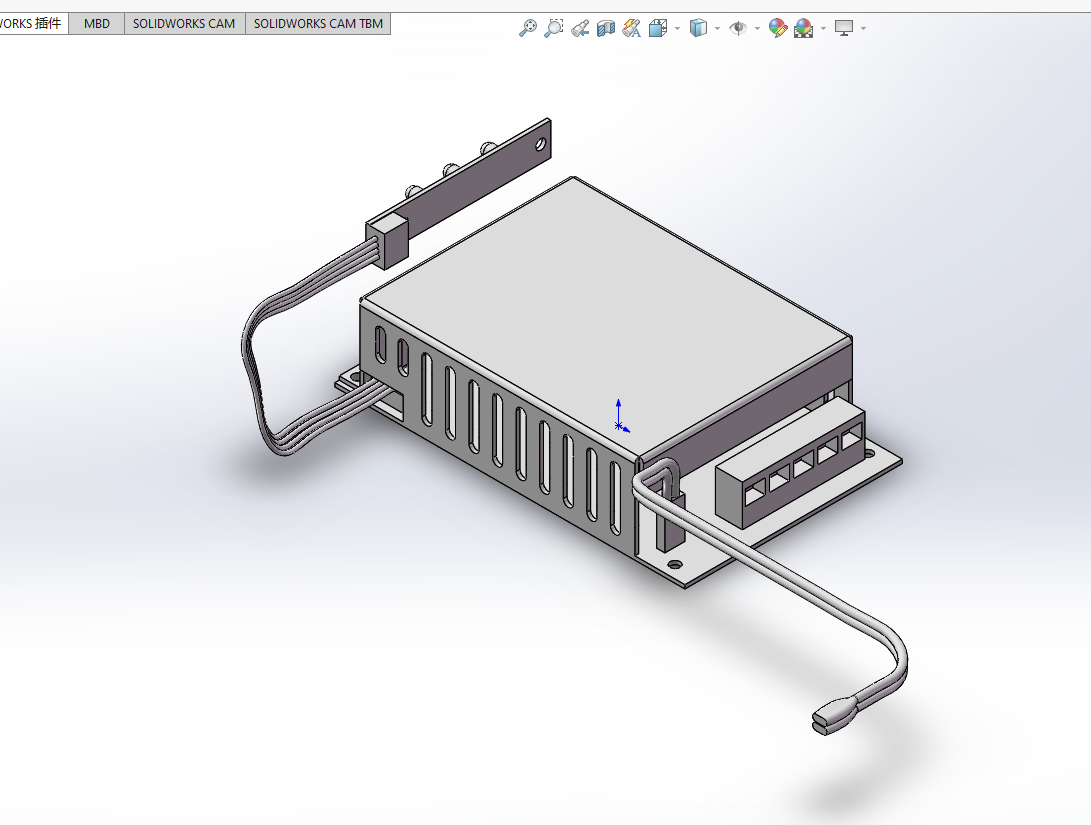Click the Display Style icon
This screenshot has height=825, width=1091.
(698, 28)
